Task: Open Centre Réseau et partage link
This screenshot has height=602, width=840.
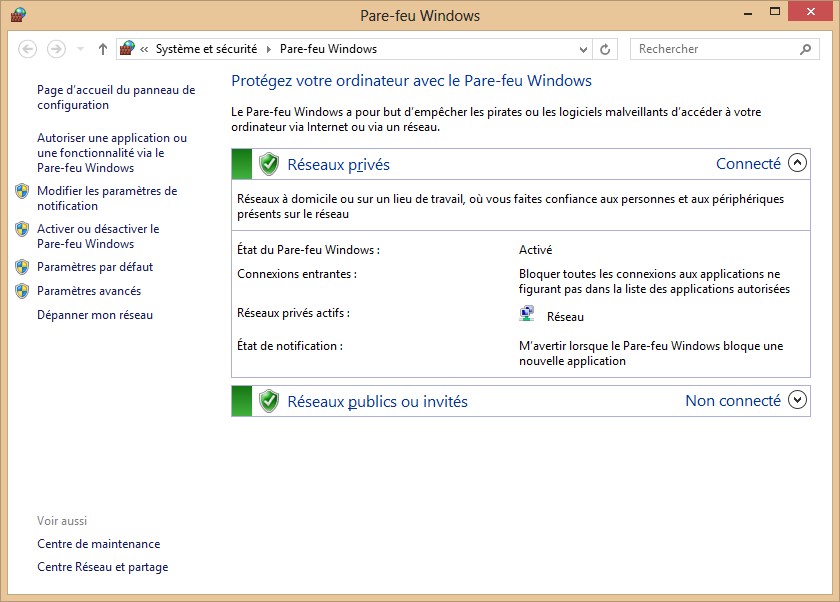Action: click(102, 567)
